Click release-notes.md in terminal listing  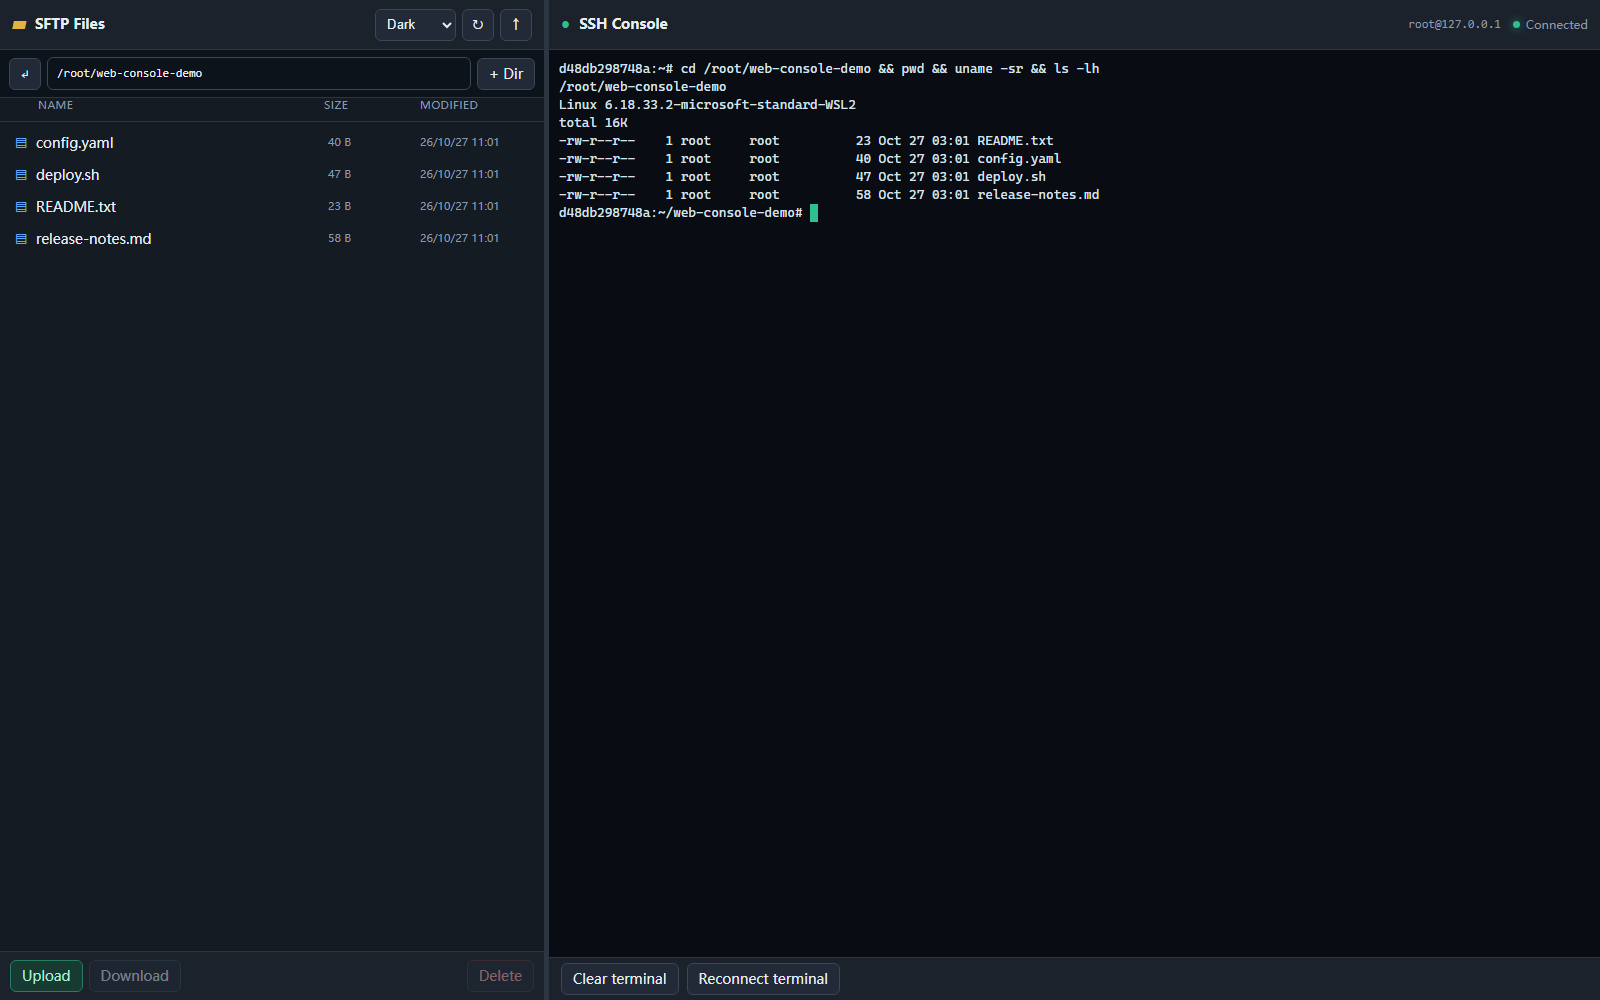tap(1038, 195)
